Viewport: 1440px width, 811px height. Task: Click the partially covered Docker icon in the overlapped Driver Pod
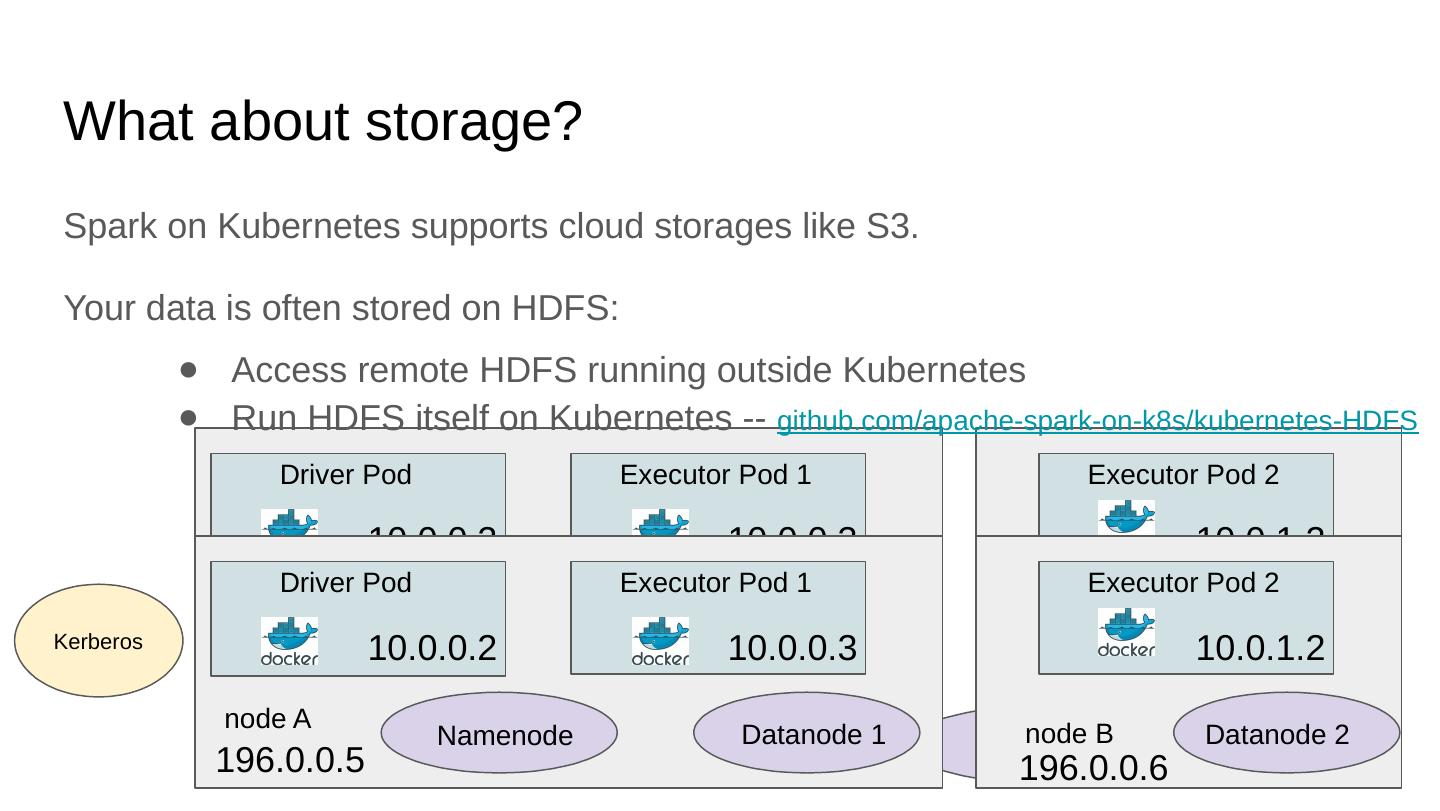[289, 521]
